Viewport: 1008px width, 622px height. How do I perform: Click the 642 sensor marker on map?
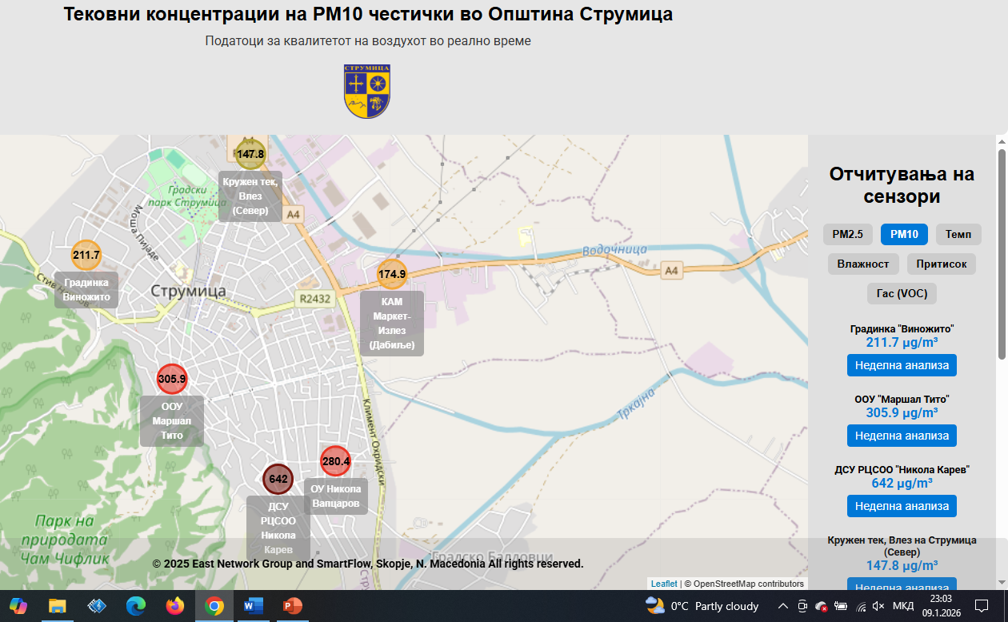click(278, 479)
